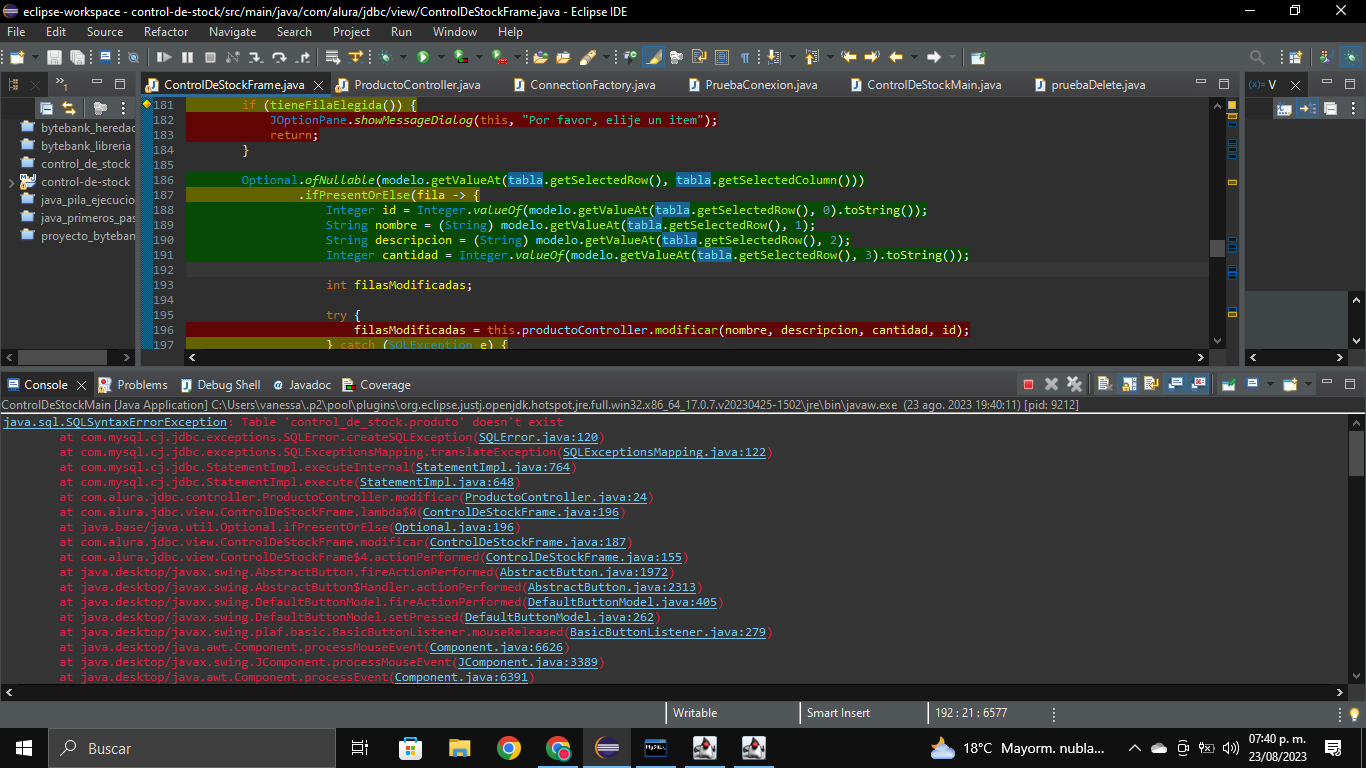This screenshot has height=768, width=1366.
Task: Close the ControlDeStockFrame.java editor tab
Action: 319,86
